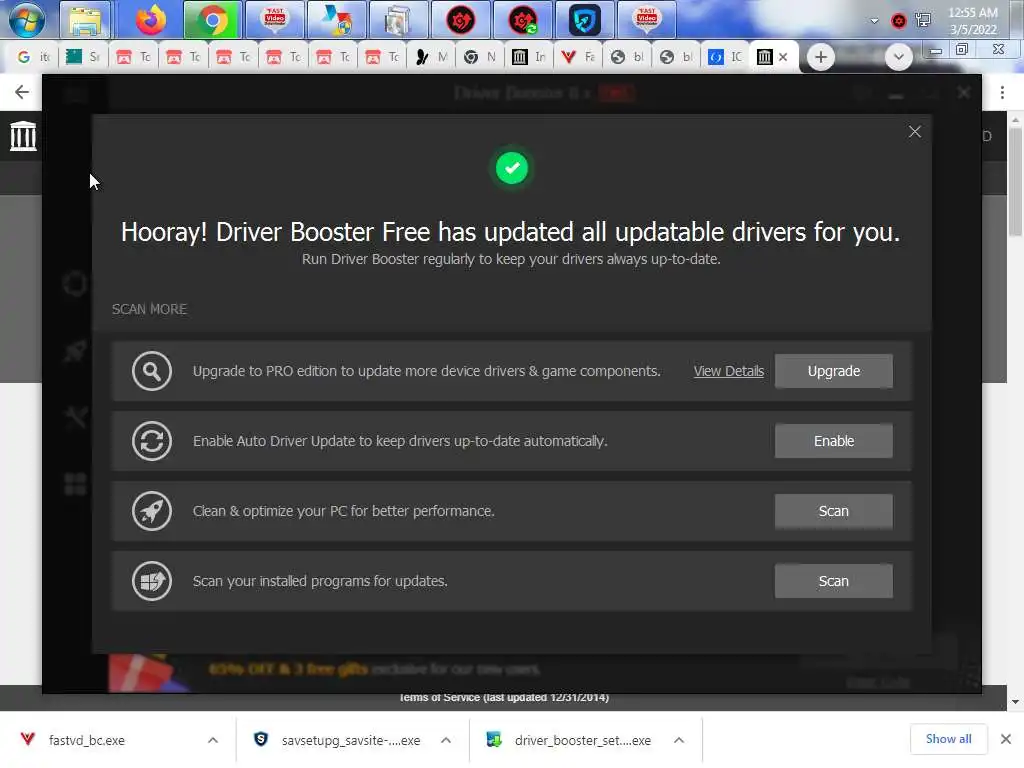Open the fastvd_bc.exe download

tap(87, 740)
